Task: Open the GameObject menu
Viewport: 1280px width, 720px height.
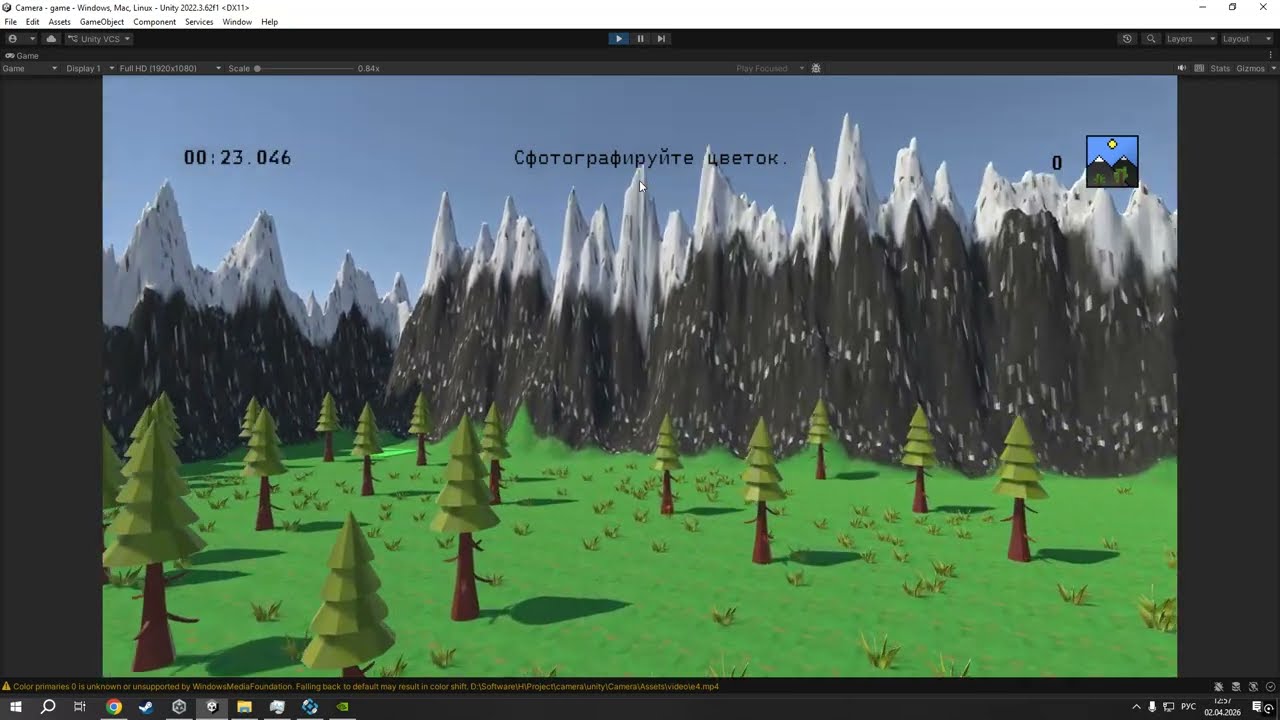Action: [102, 22]
